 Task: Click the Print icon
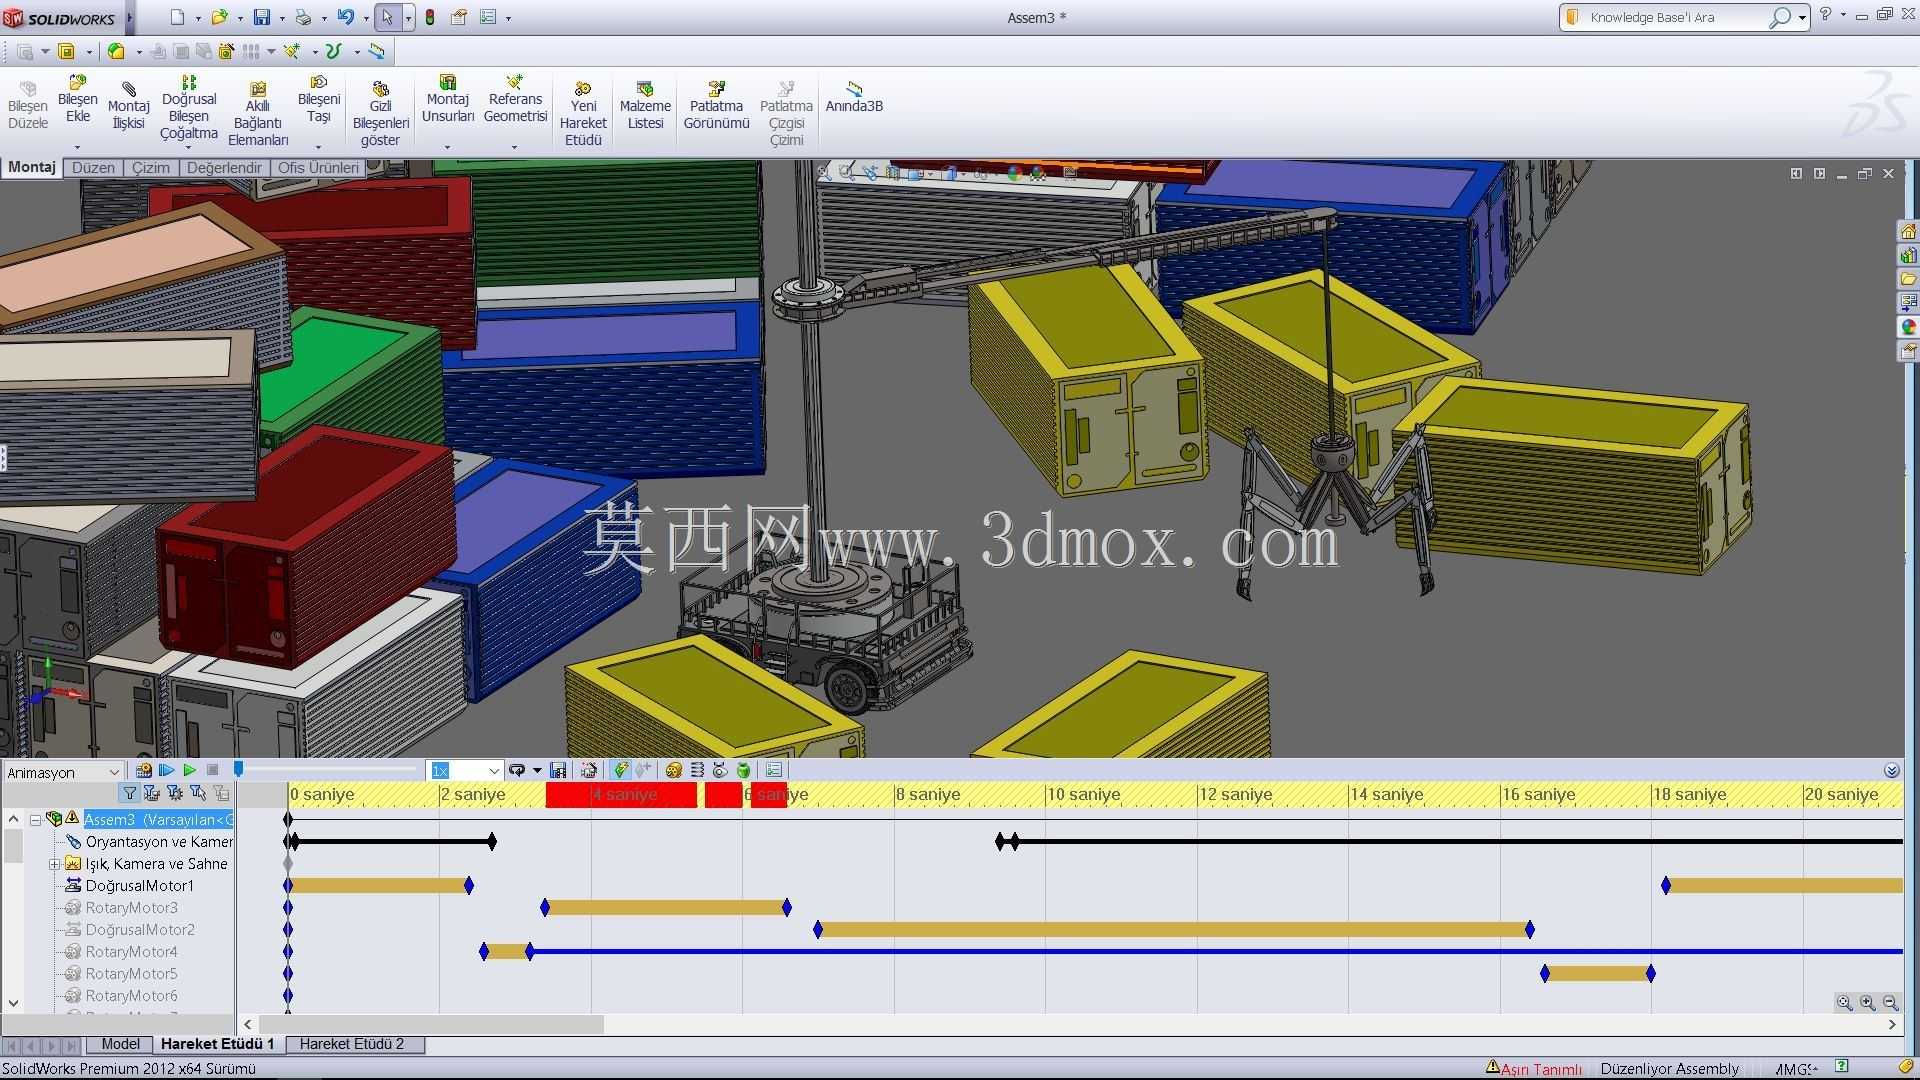(x=303, y=17)
